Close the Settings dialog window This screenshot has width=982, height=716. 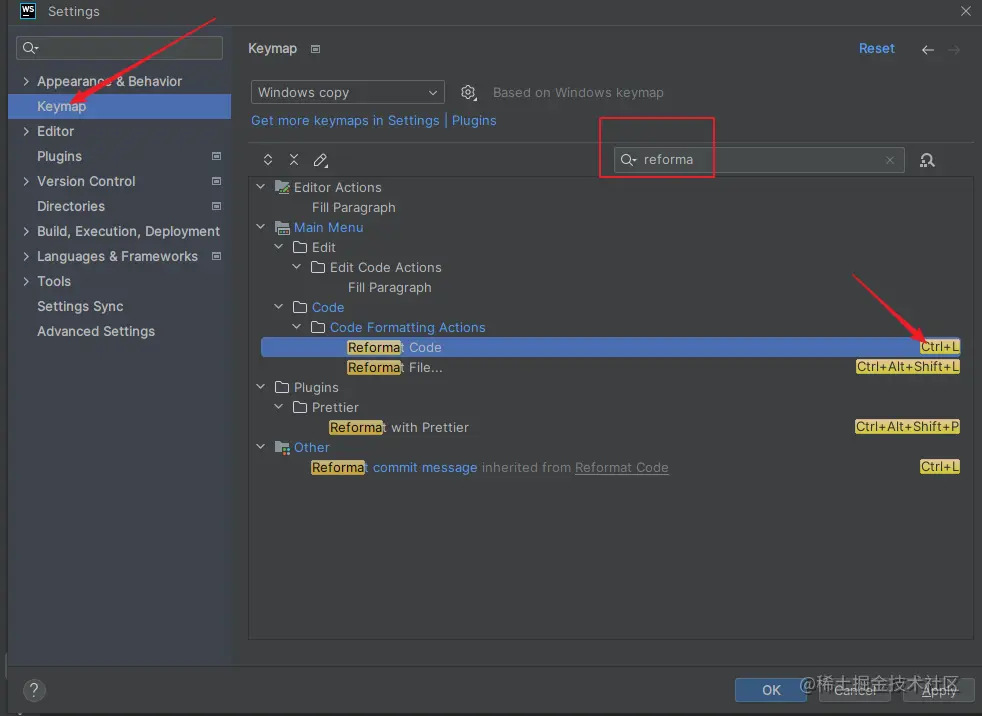[965, 11]
